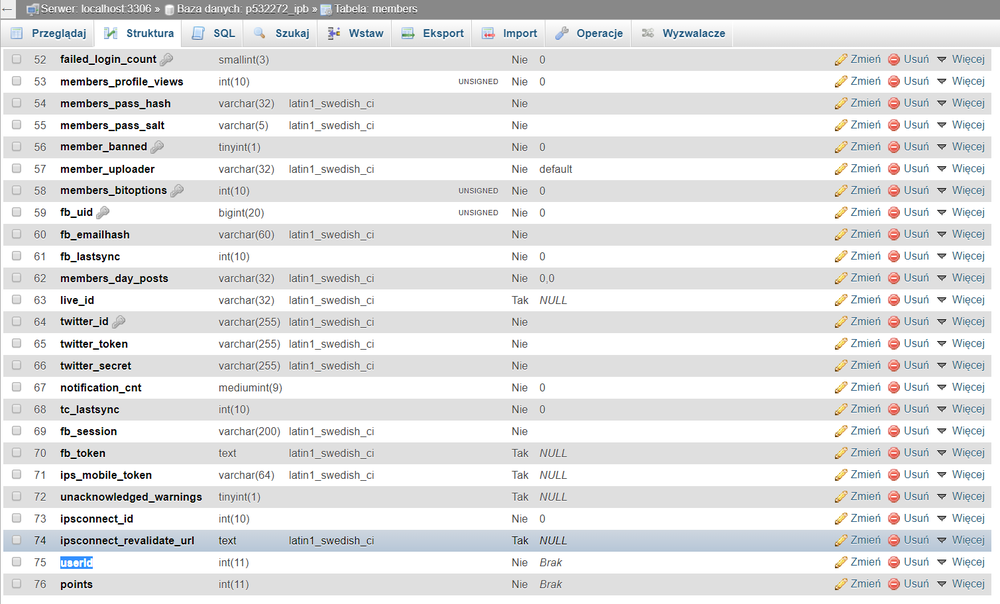1000x604 pixels.
Task: Click the key index icon beside member_banned
Action: 157,147
